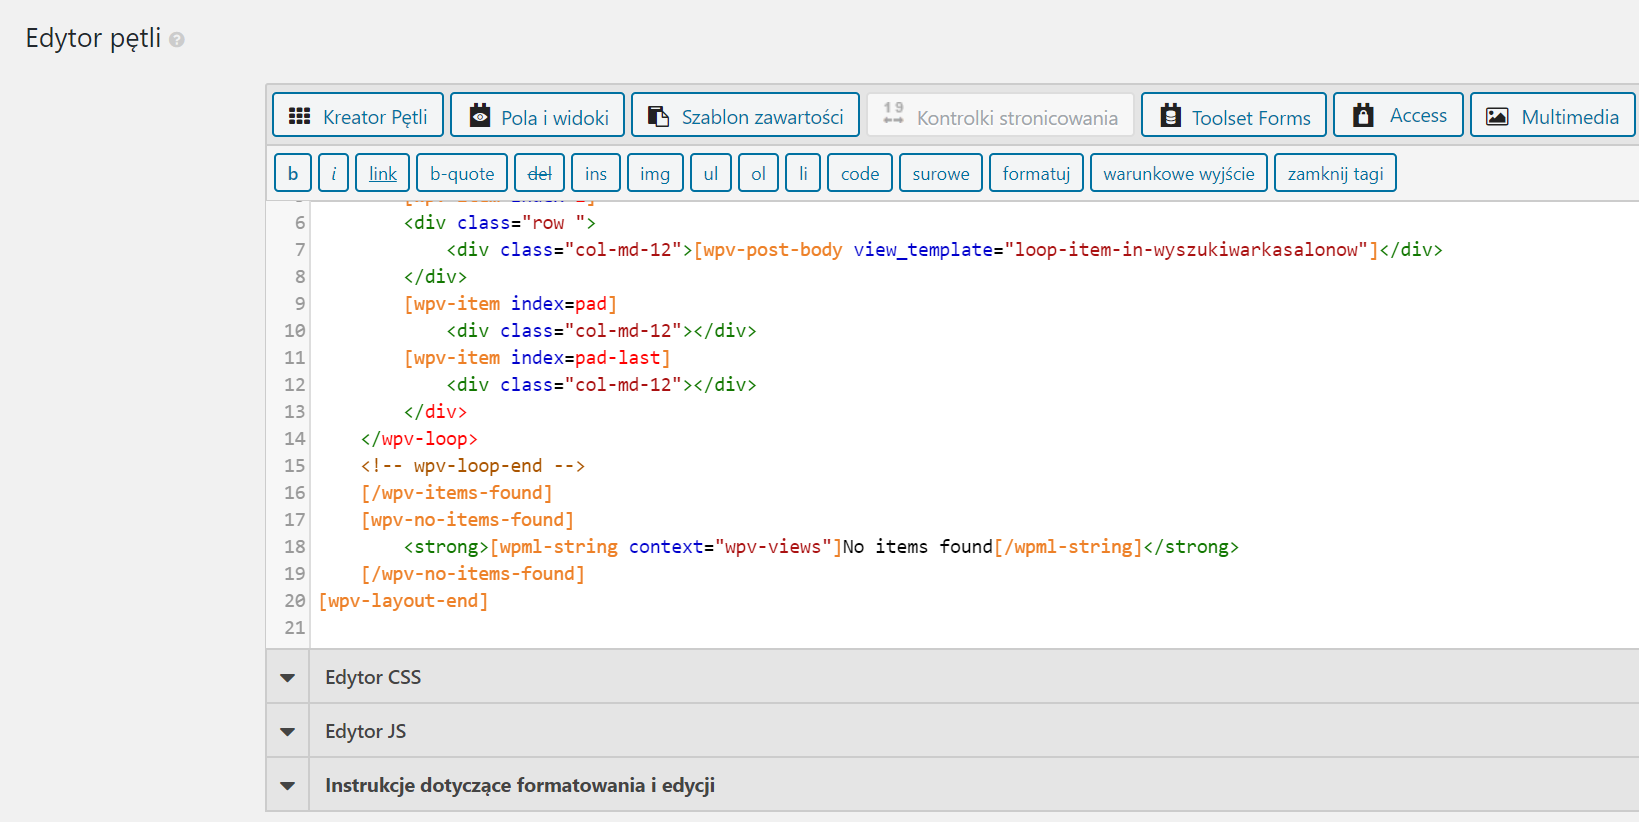Click the Access button
Screen dimensions: 1639x822
click(x=1398, y=115)
